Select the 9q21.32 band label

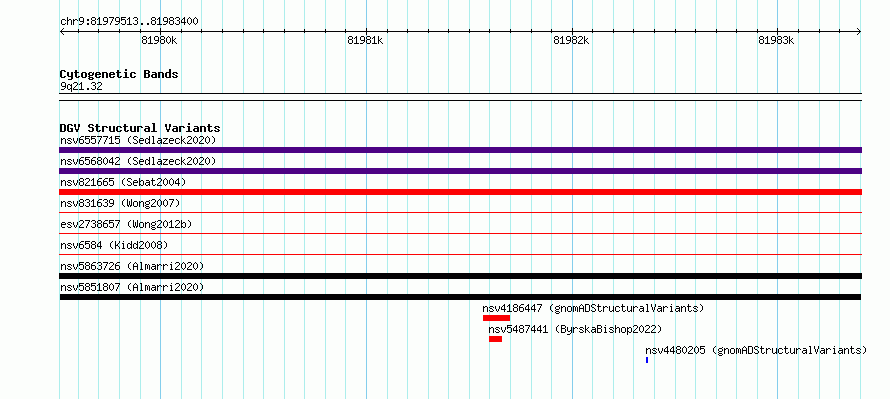point(81,87)
